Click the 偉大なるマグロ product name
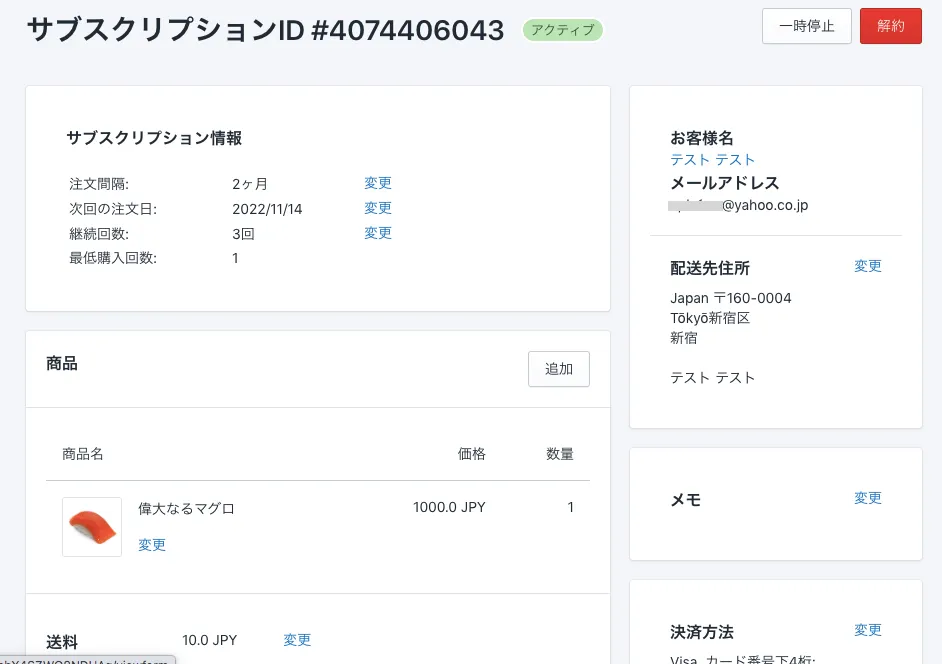This screenshot has width=942, height=664. [x=186, y=508]
